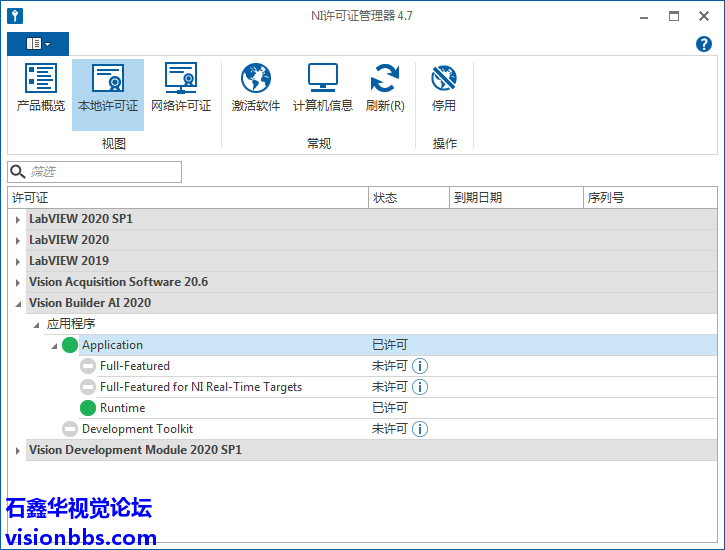
Task: Switch to 网络许可证 network license view
Action: click(181, 89)
